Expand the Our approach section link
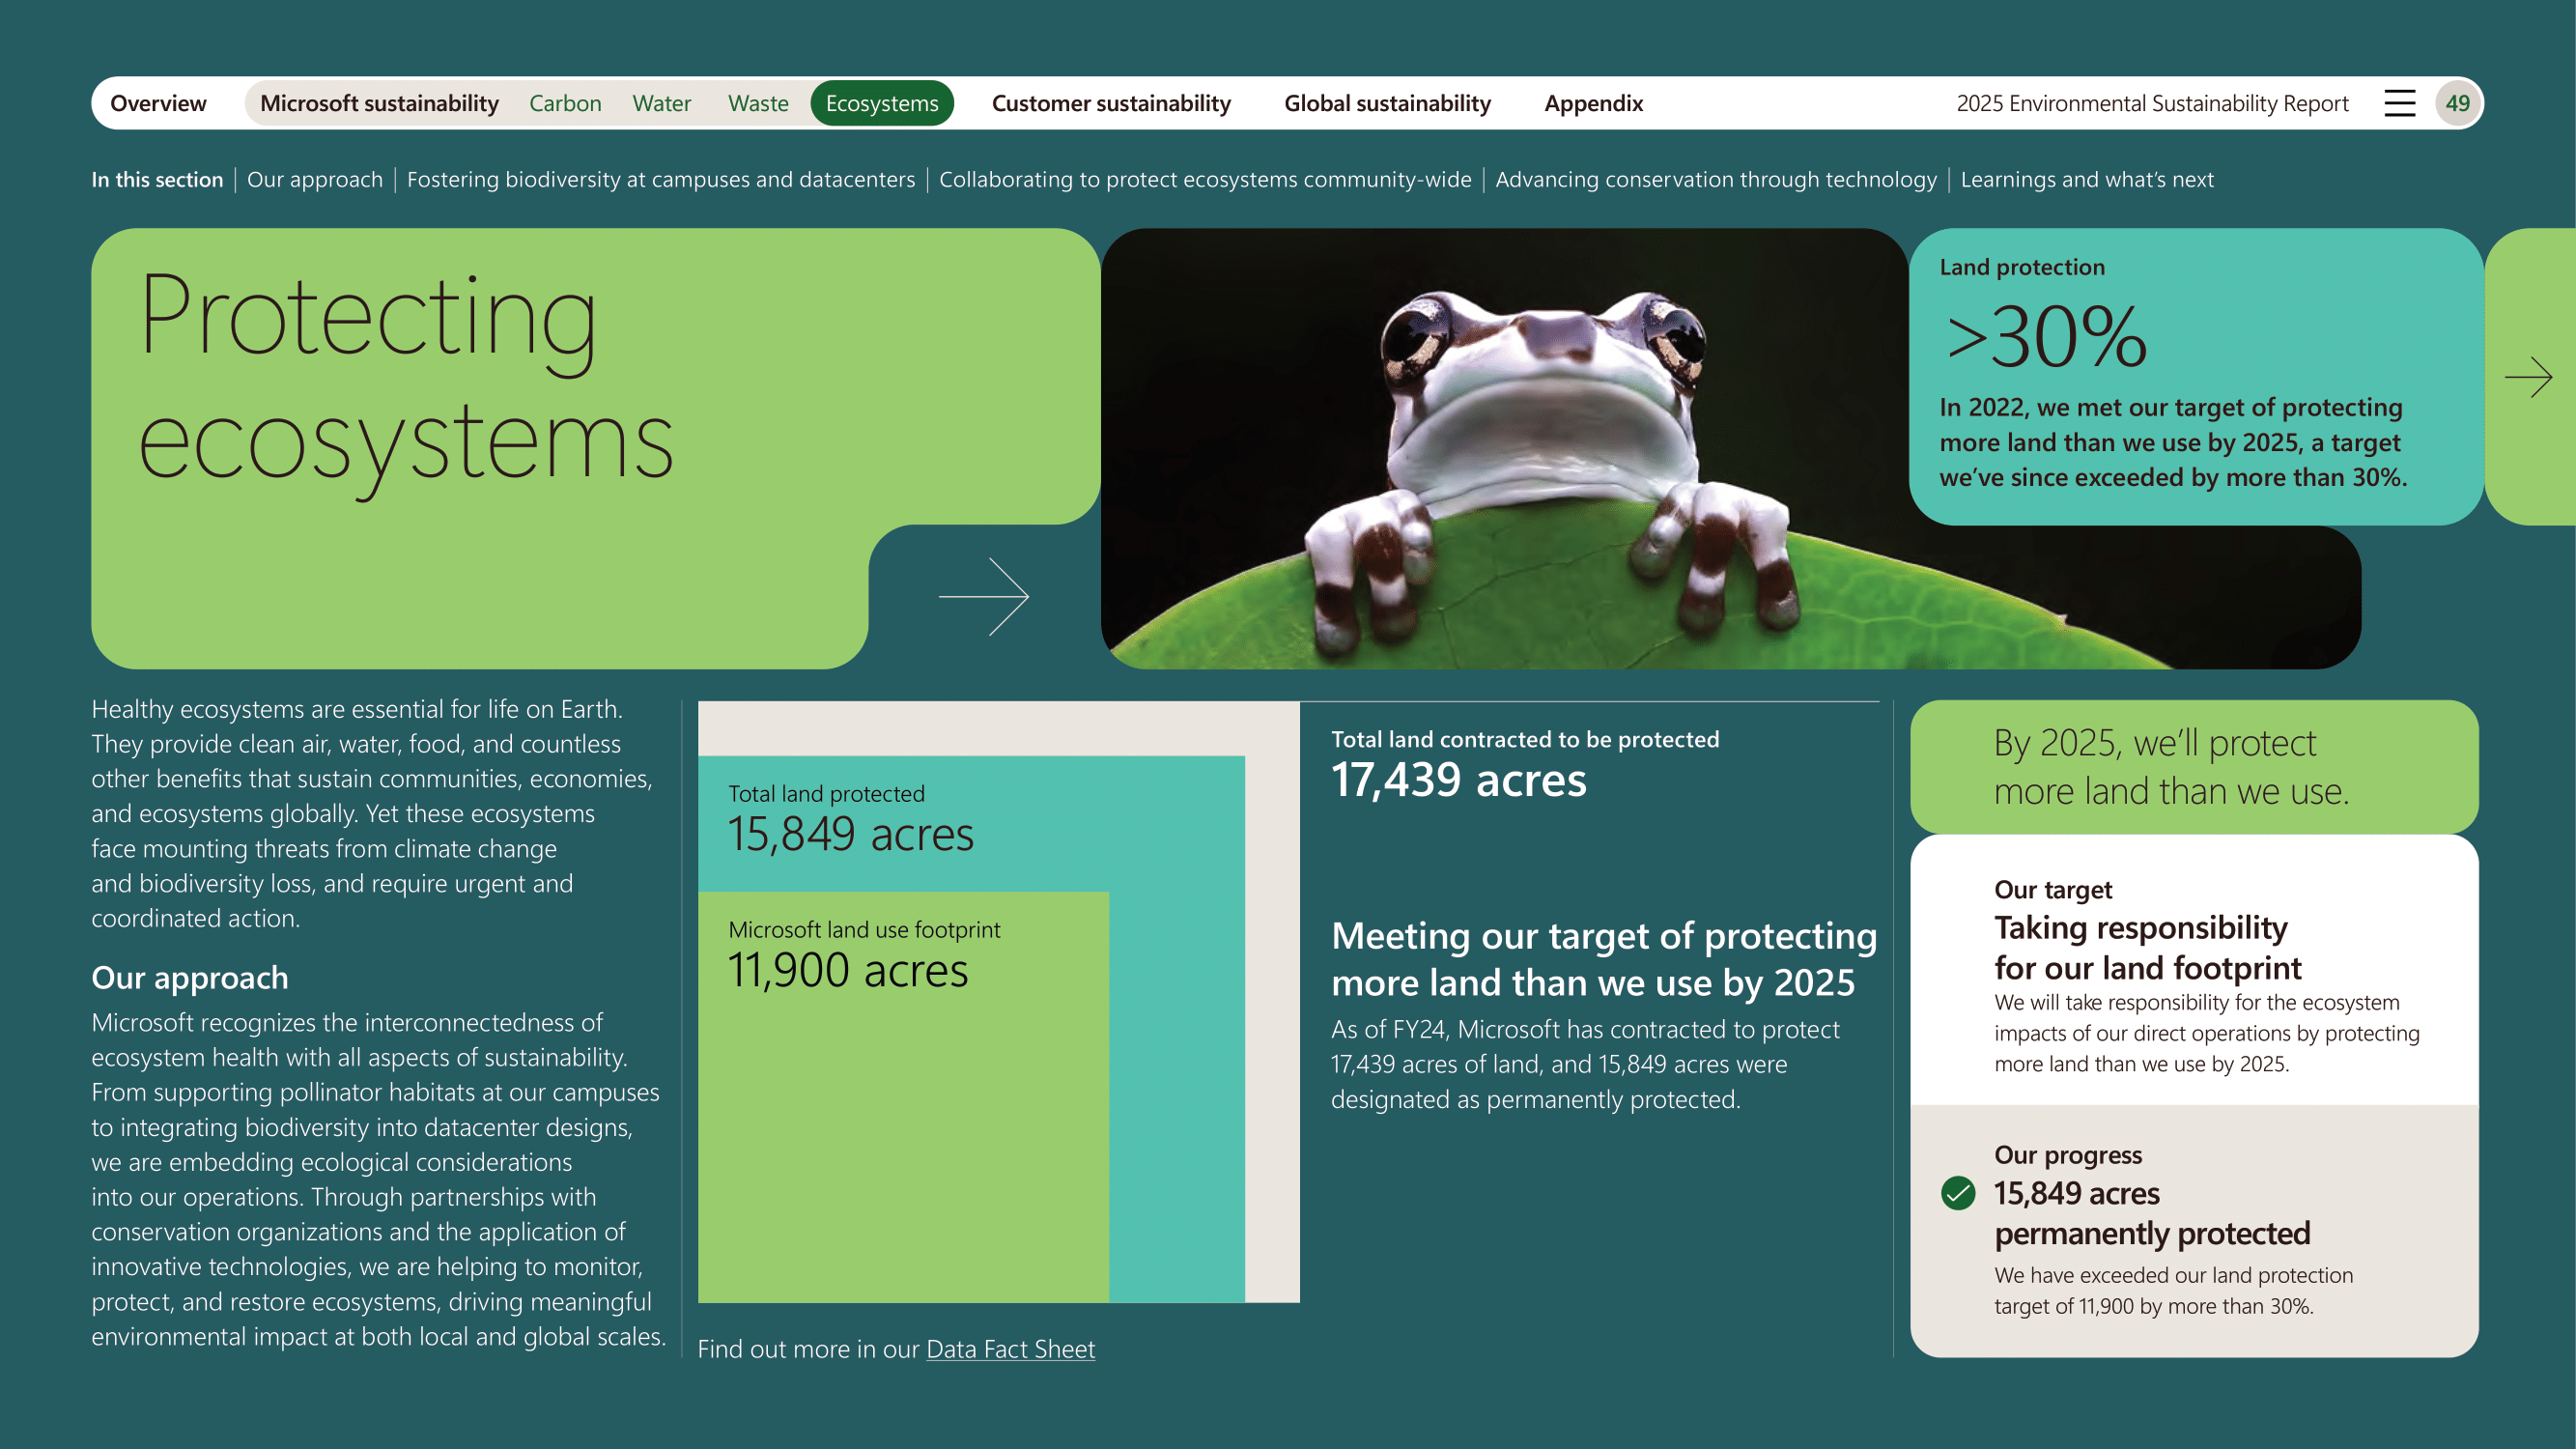The height and width of the screenshot is (1449, 2576). pyautogui.click(x=314, y=180)
